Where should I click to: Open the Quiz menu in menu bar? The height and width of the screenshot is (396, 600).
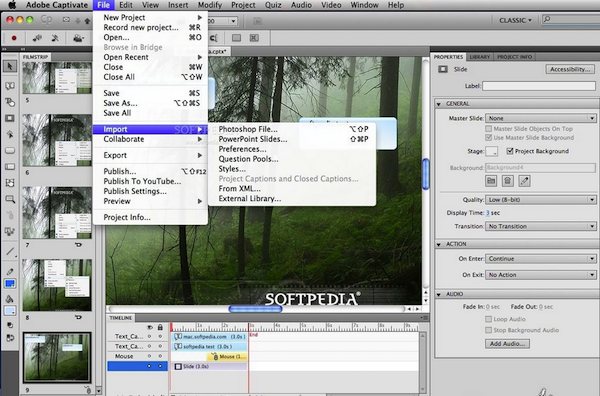[x=273, y=5]
